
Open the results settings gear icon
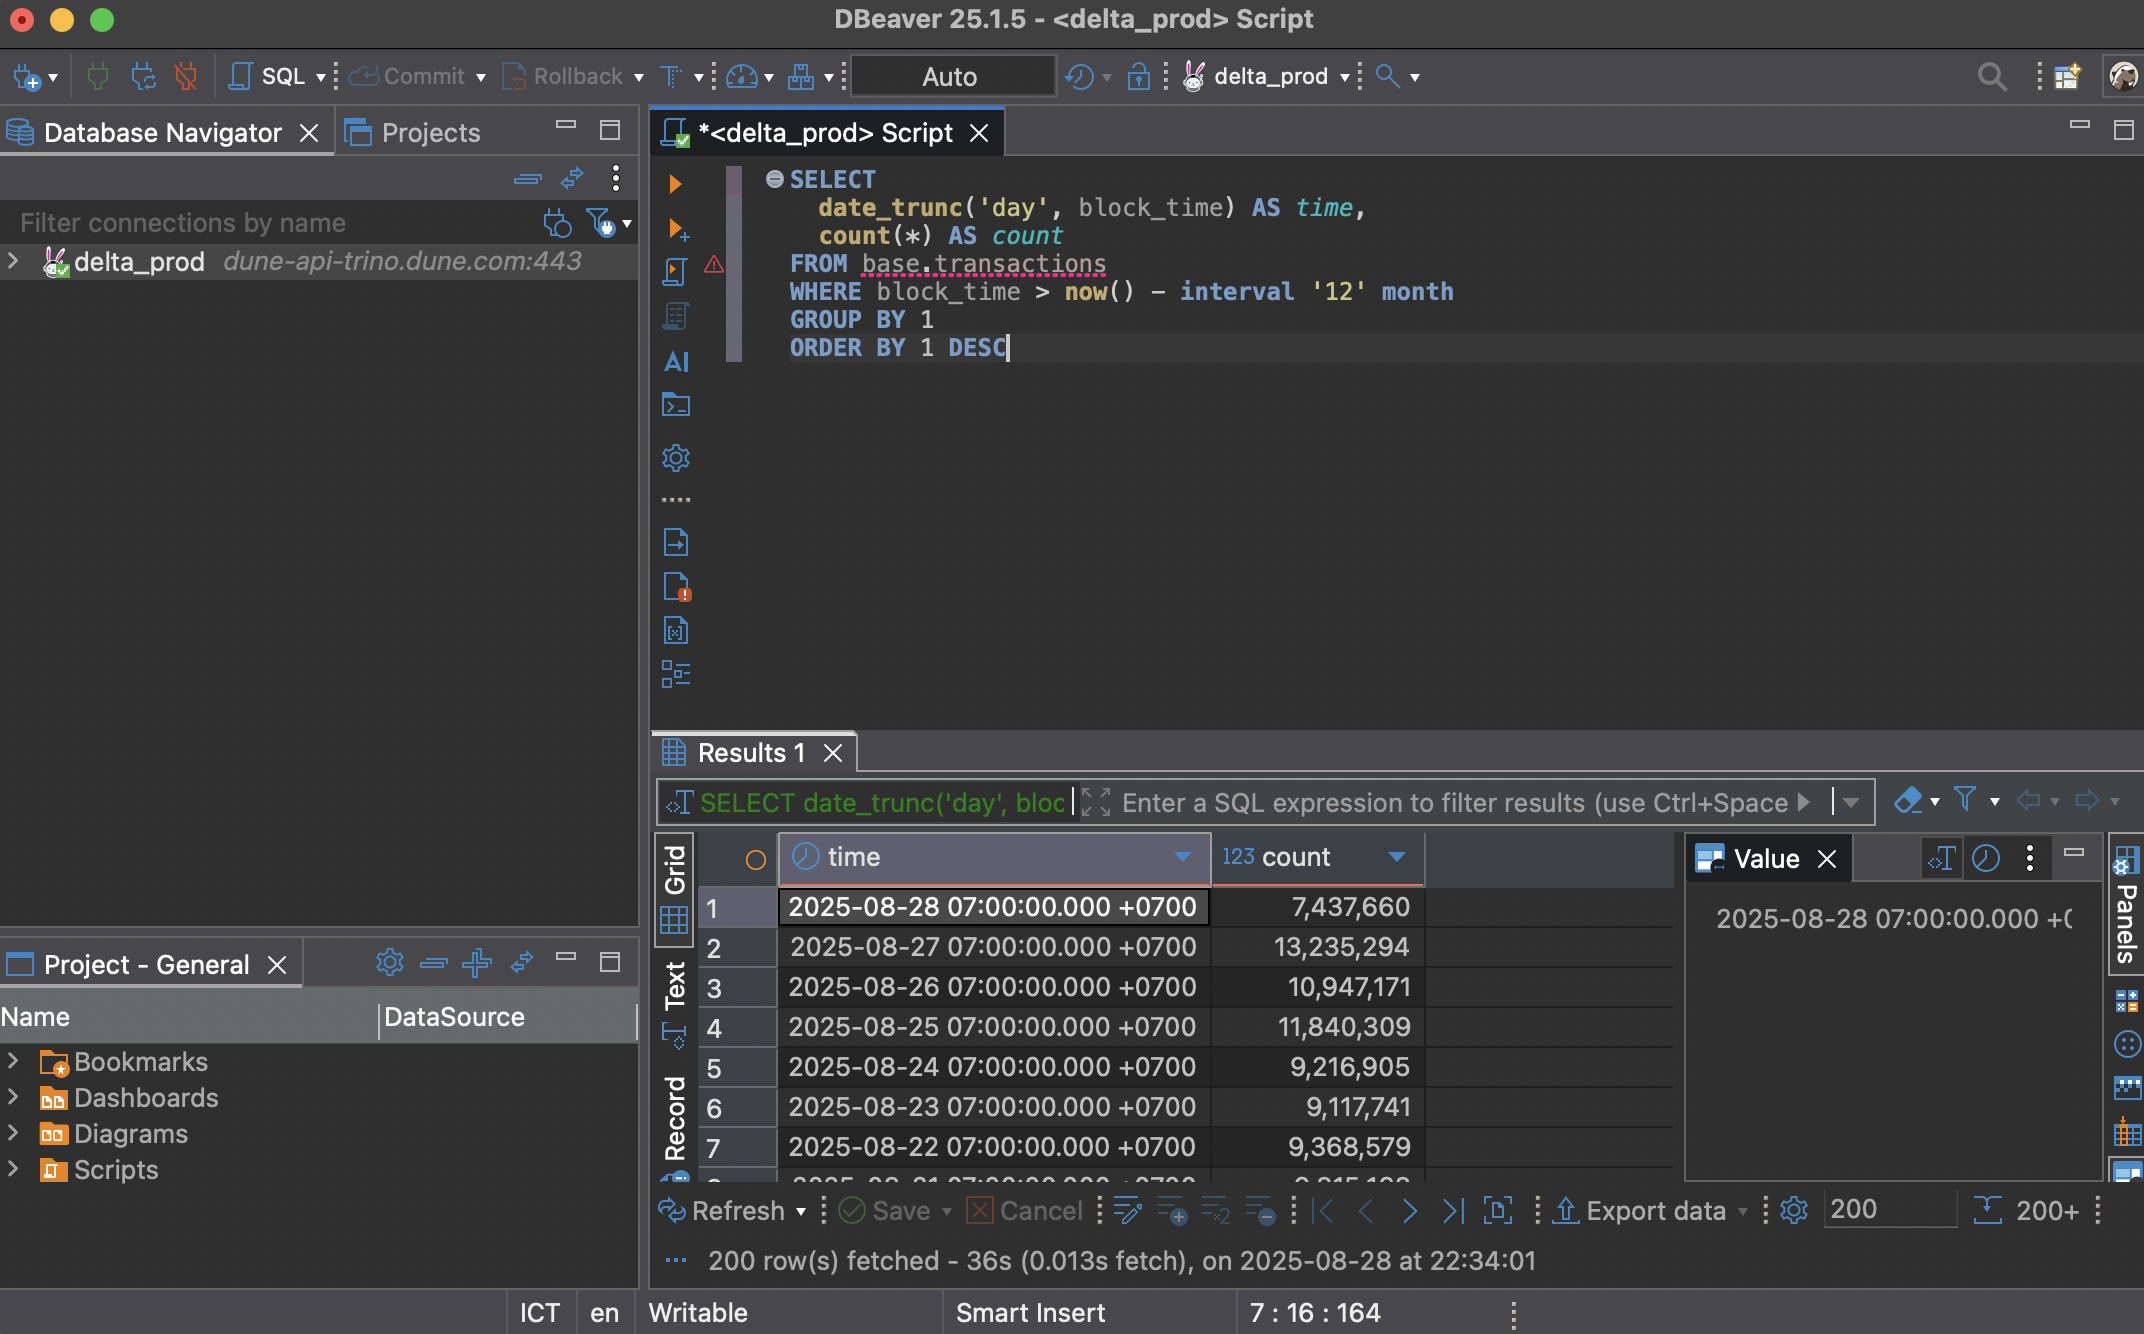1794,1211
